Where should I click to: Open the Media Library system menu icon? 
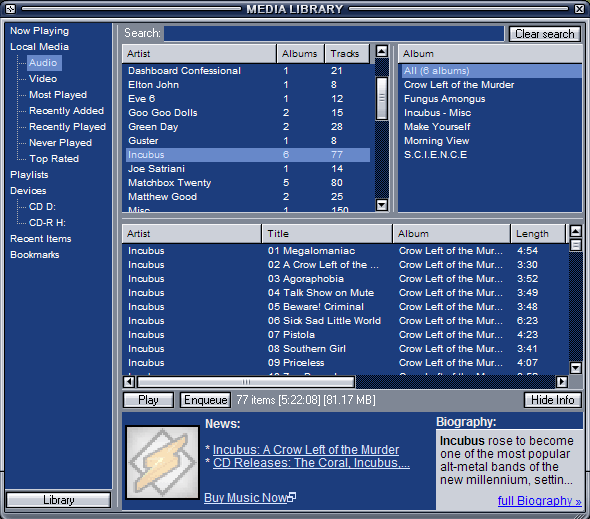pos(11,9)
